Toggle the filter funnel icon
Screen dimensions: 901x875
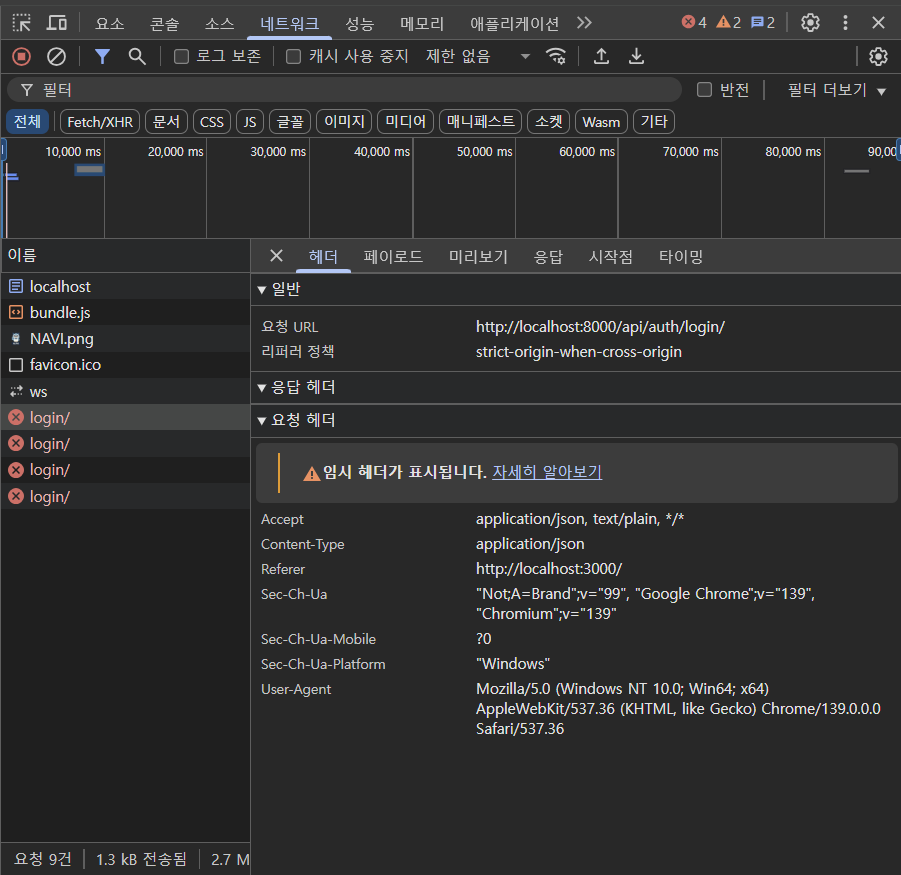[102, 56]
